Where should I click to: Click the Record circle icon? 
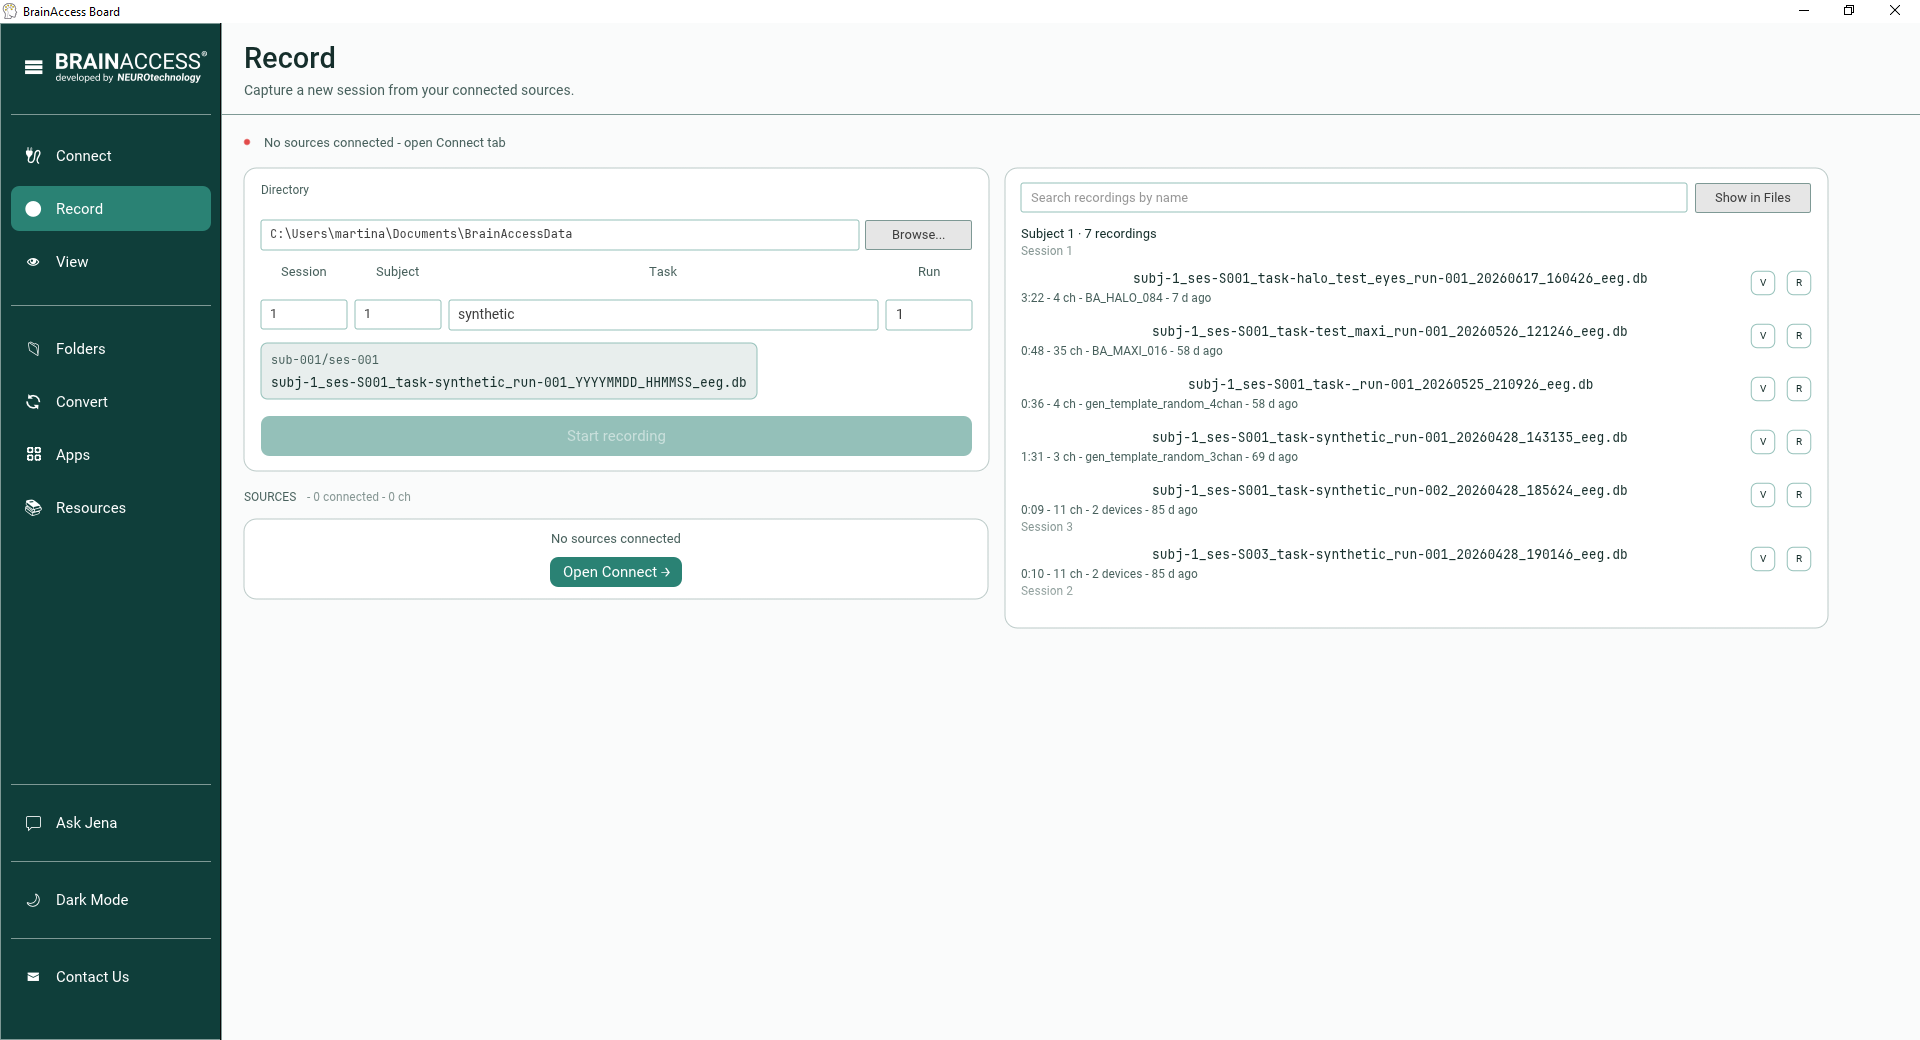click(33, 209)
